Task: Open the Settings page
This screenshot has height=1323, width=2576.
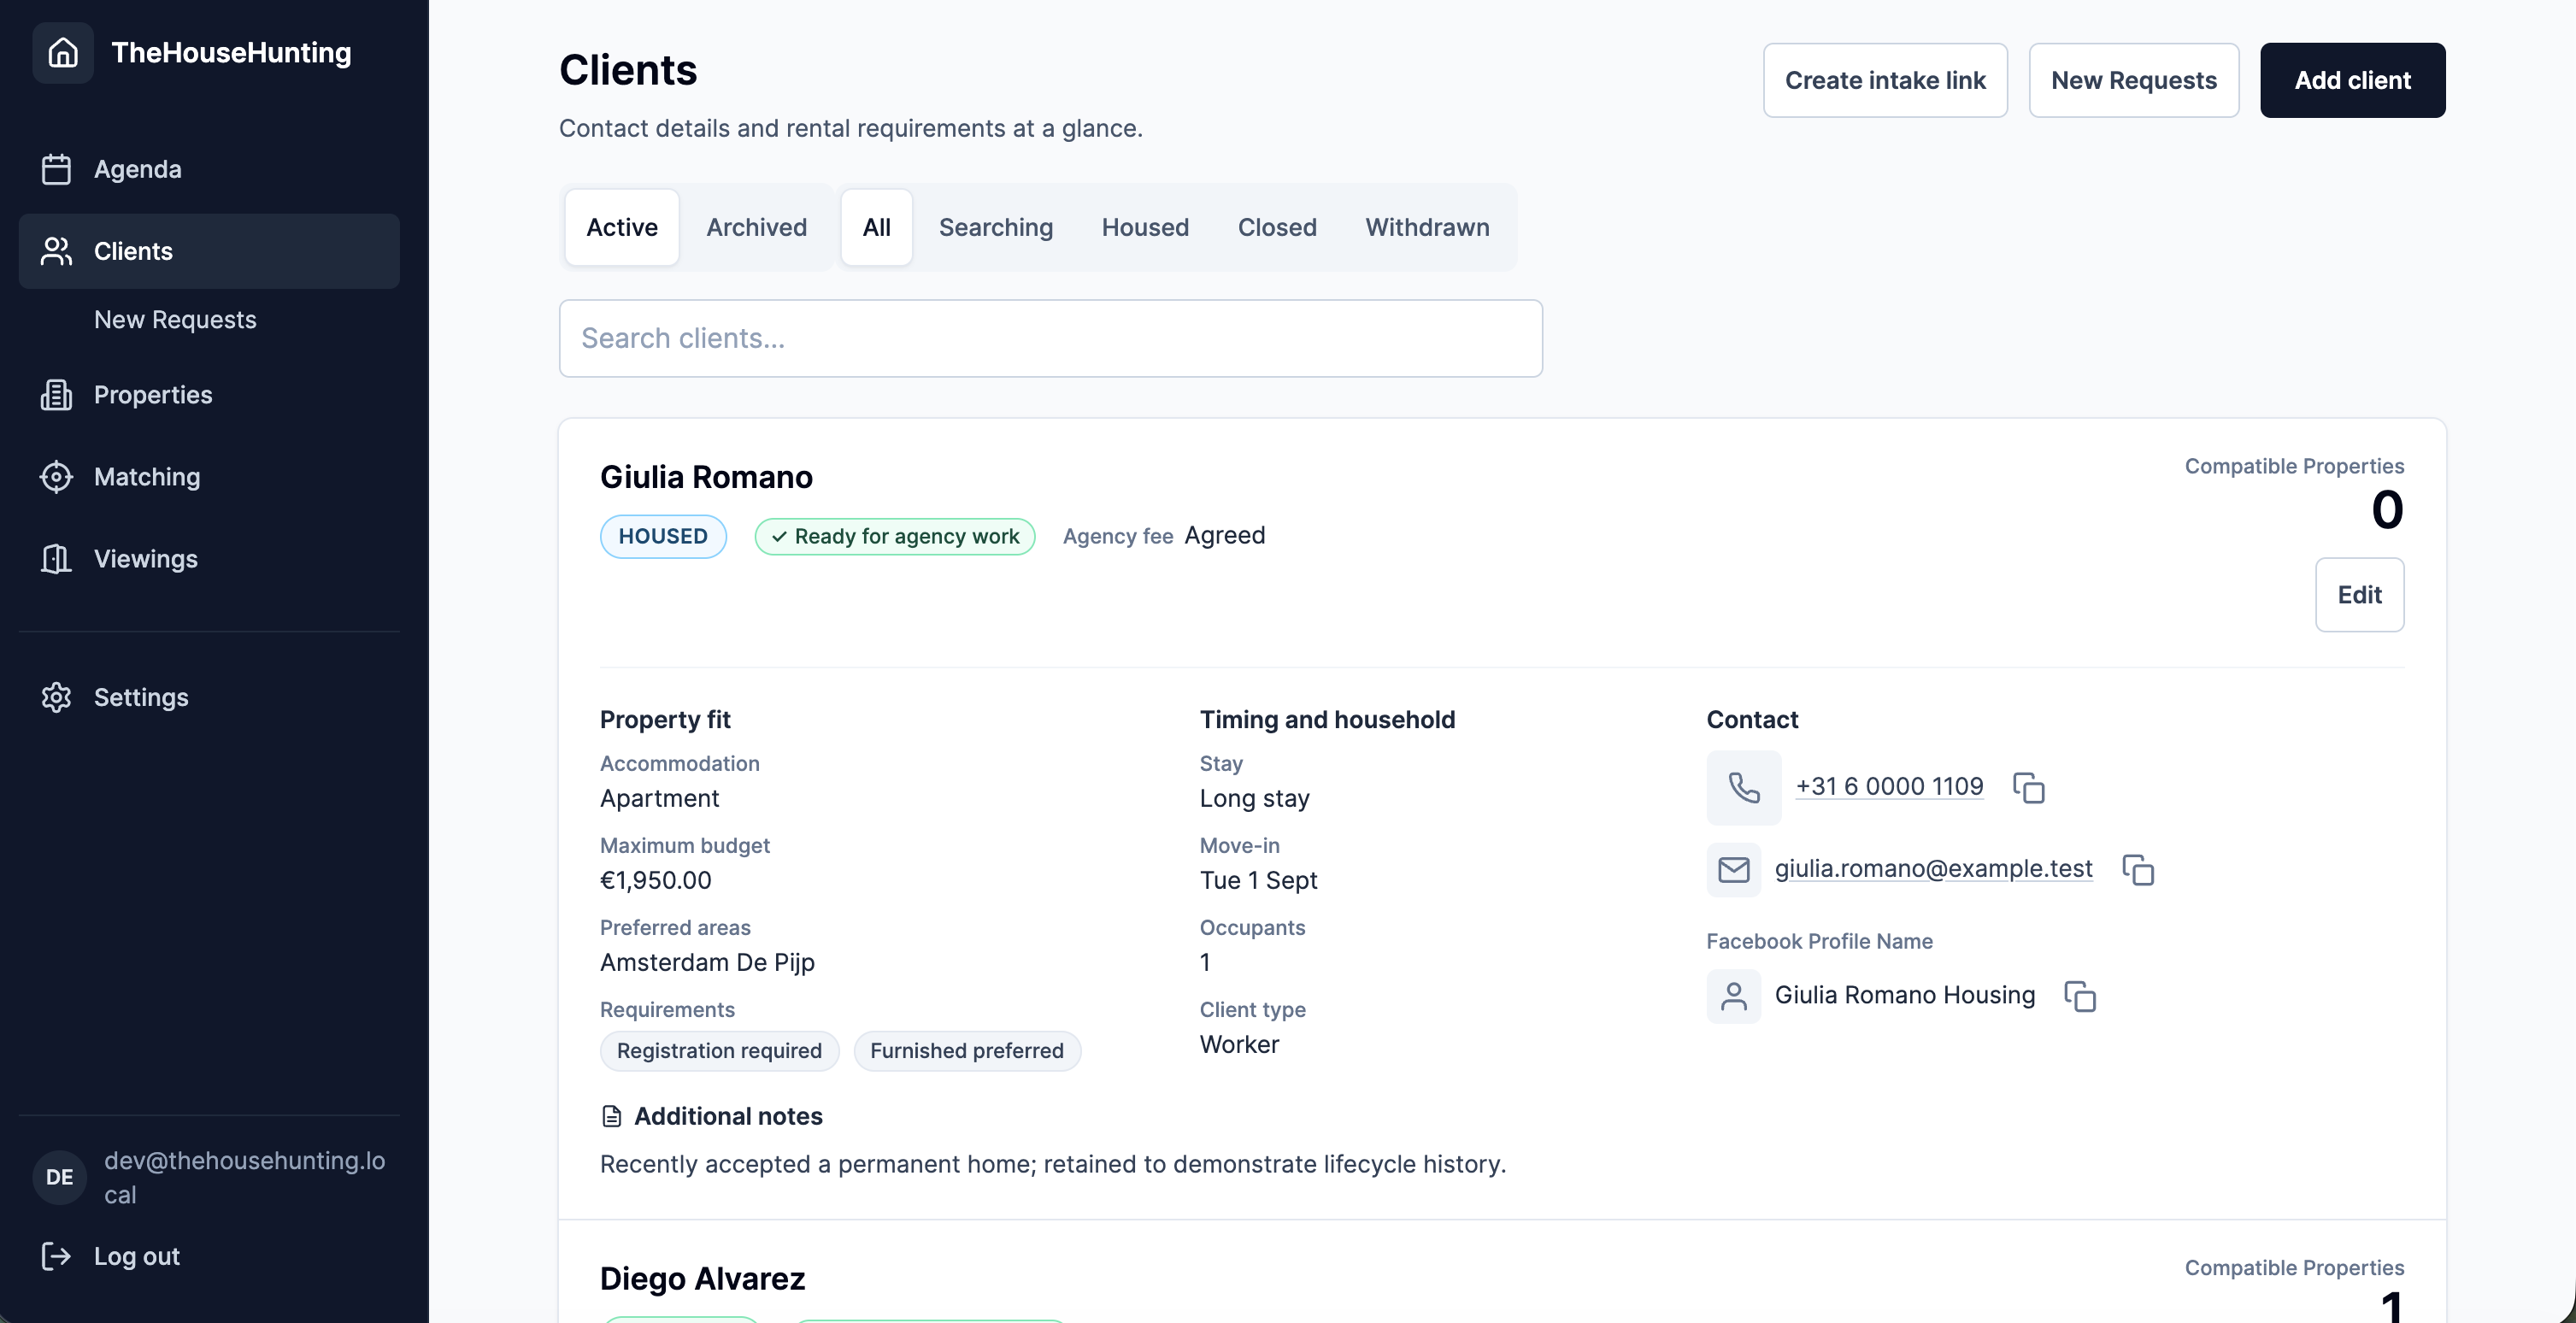Action: click(209, 697)
